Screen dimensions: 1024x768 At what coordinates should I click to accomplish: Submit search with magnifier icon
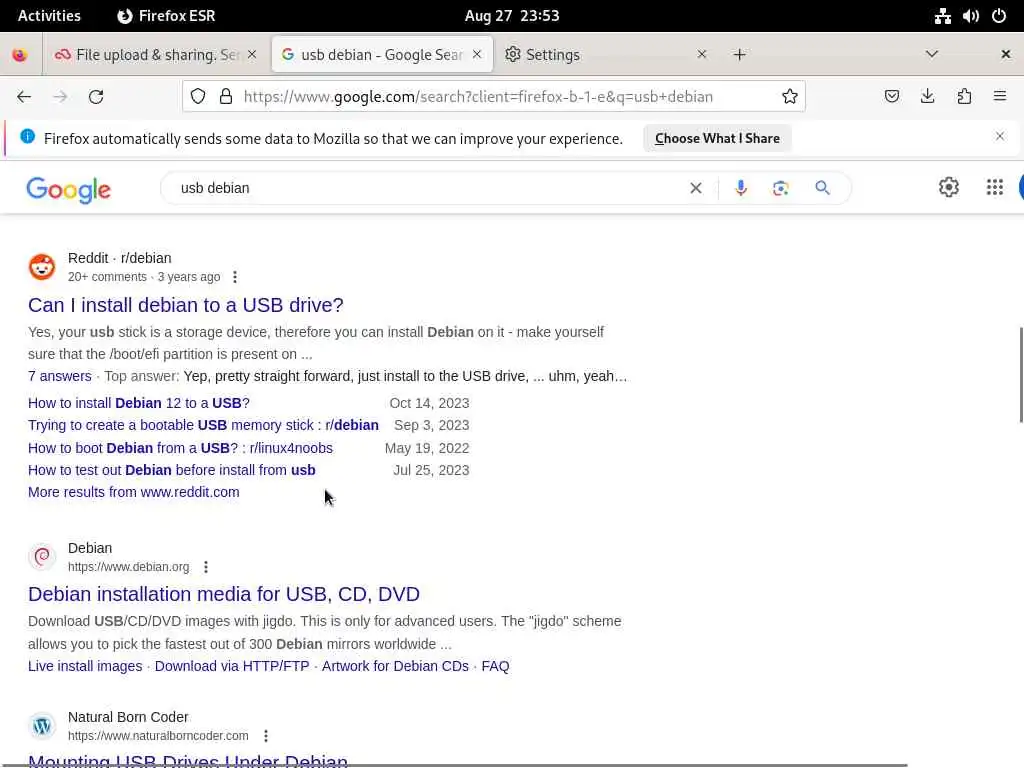click(x=822, y=188)
